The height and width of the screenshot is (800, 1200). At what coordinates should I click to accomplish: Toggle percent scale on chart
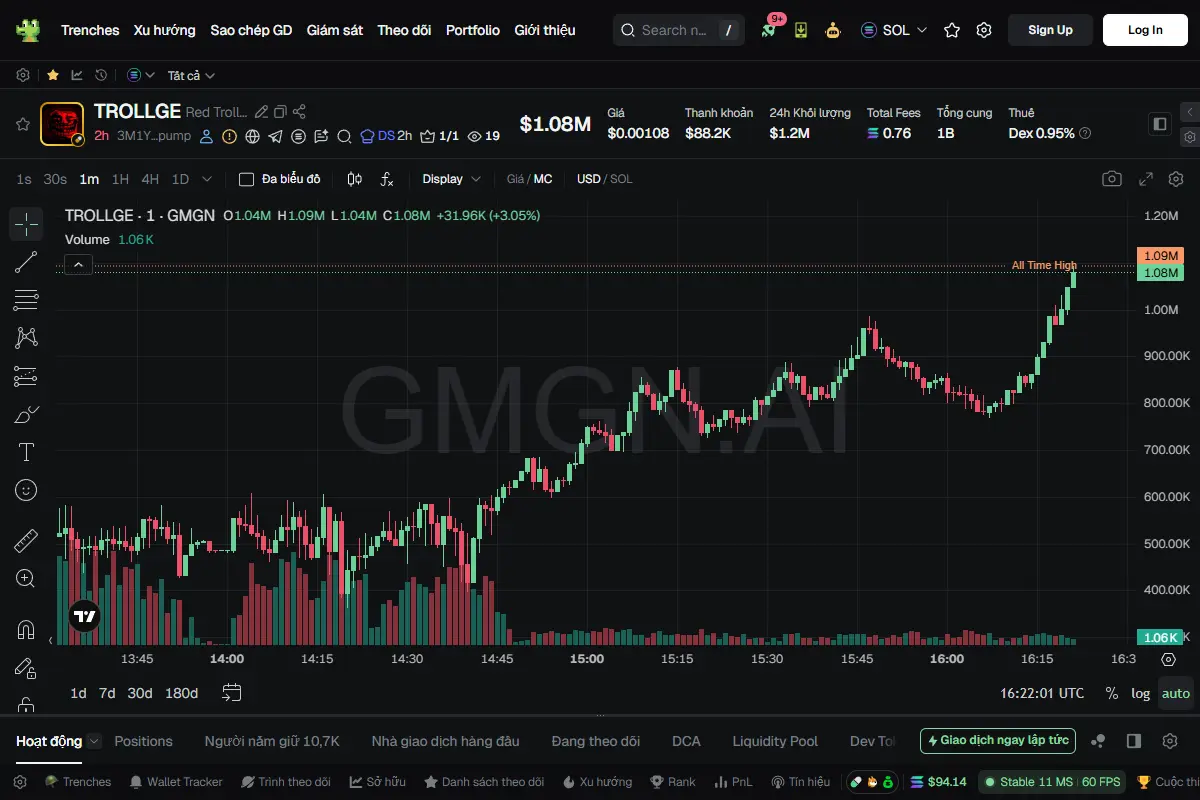[x=1112, y=693]
